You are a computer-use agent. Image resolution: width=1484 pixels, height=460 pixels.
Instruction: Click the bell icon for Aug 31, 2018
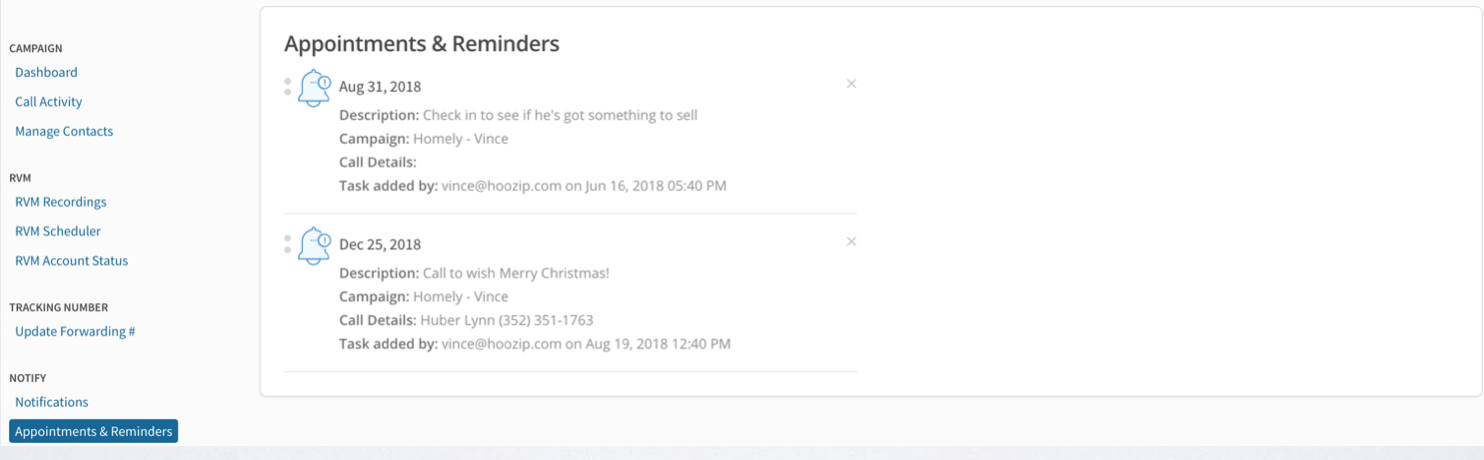[314, 88]
